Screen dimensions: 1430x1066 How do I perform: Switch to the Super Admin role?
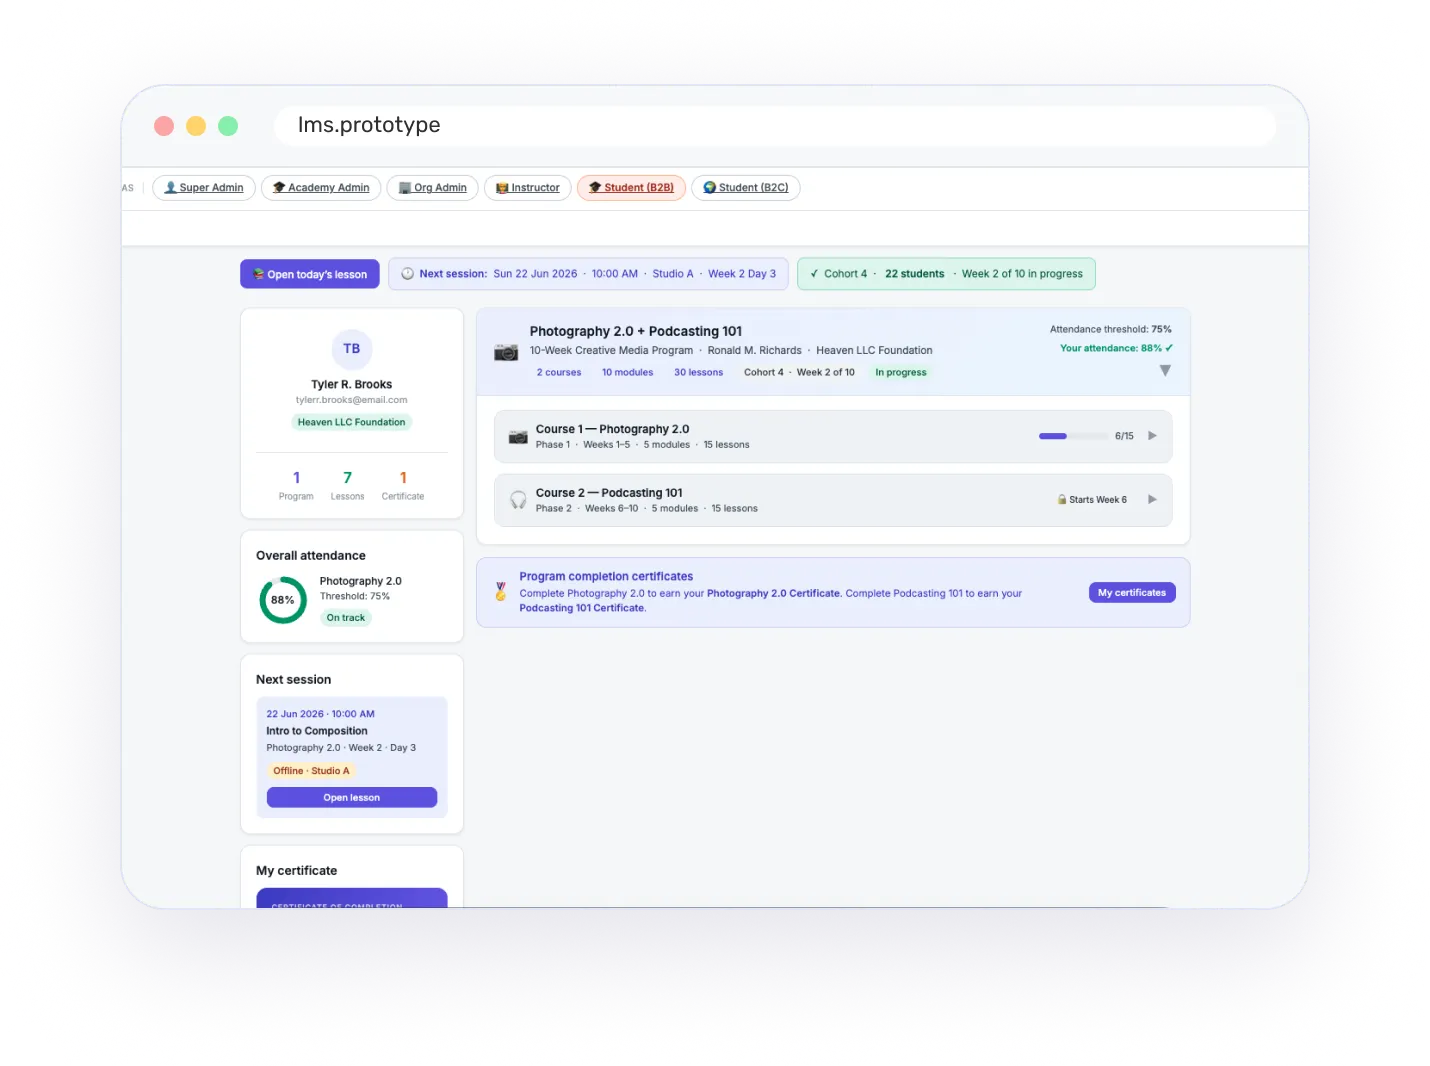pyautogui.click(x=204, y=188)
